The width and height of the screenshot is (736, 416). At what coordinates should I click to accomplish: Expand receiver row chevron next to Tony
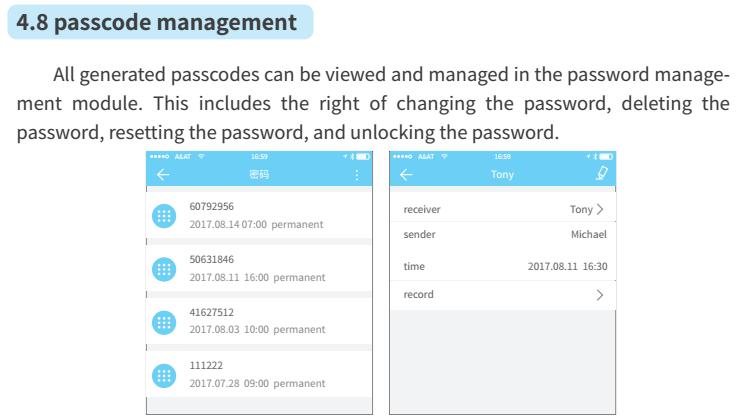tap(600, 209)
